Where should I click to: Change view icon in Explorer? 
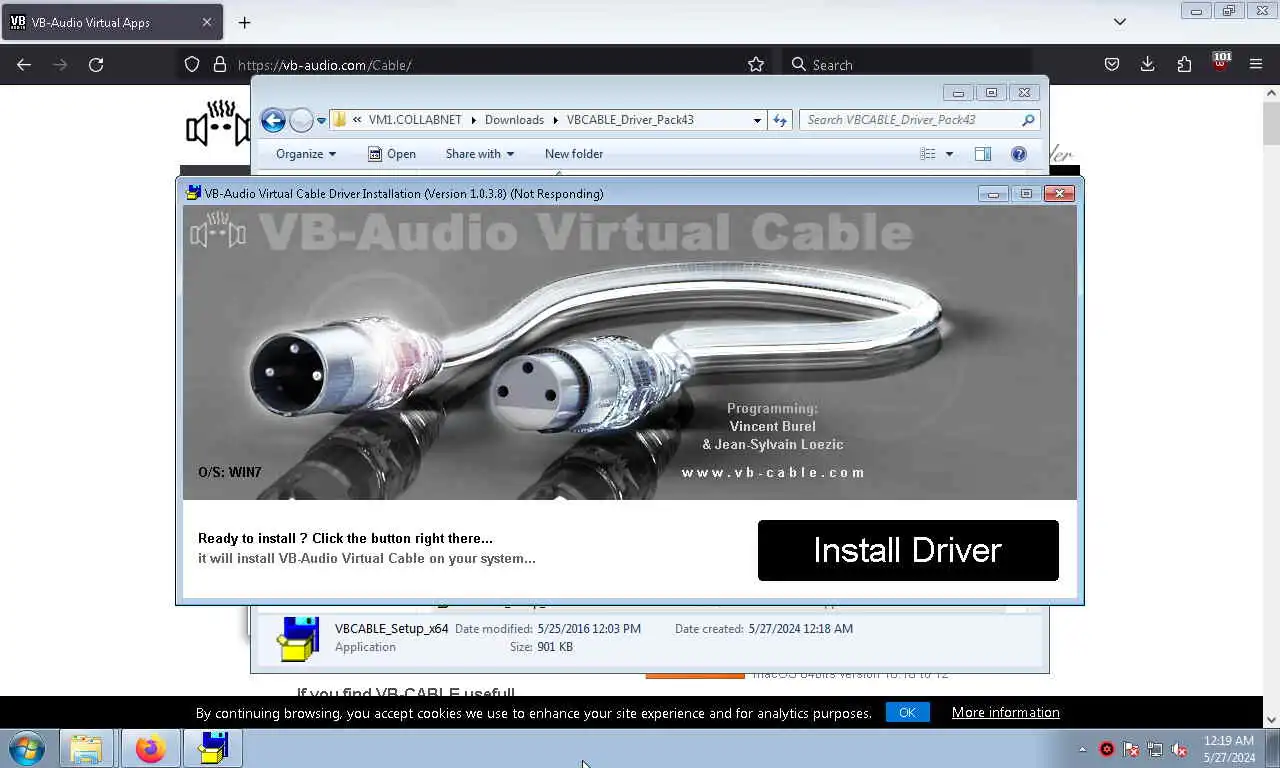[928, 154]
